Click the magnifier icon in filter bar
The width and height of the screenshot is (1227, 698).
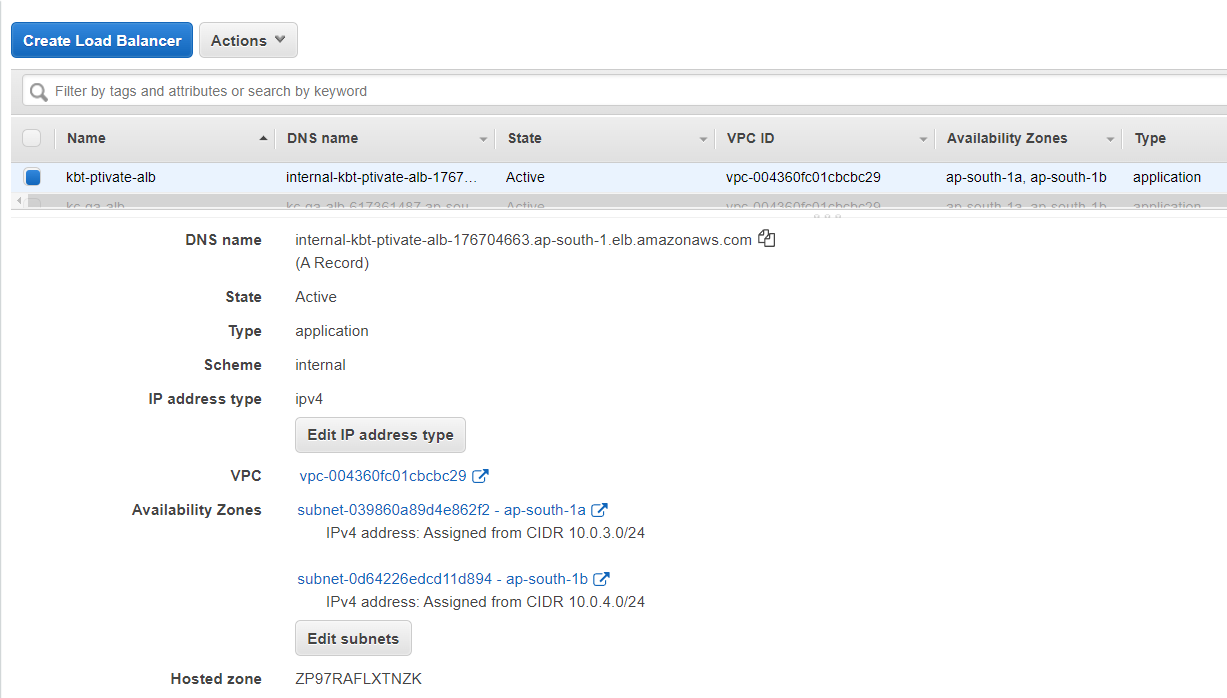click(39, 92)
